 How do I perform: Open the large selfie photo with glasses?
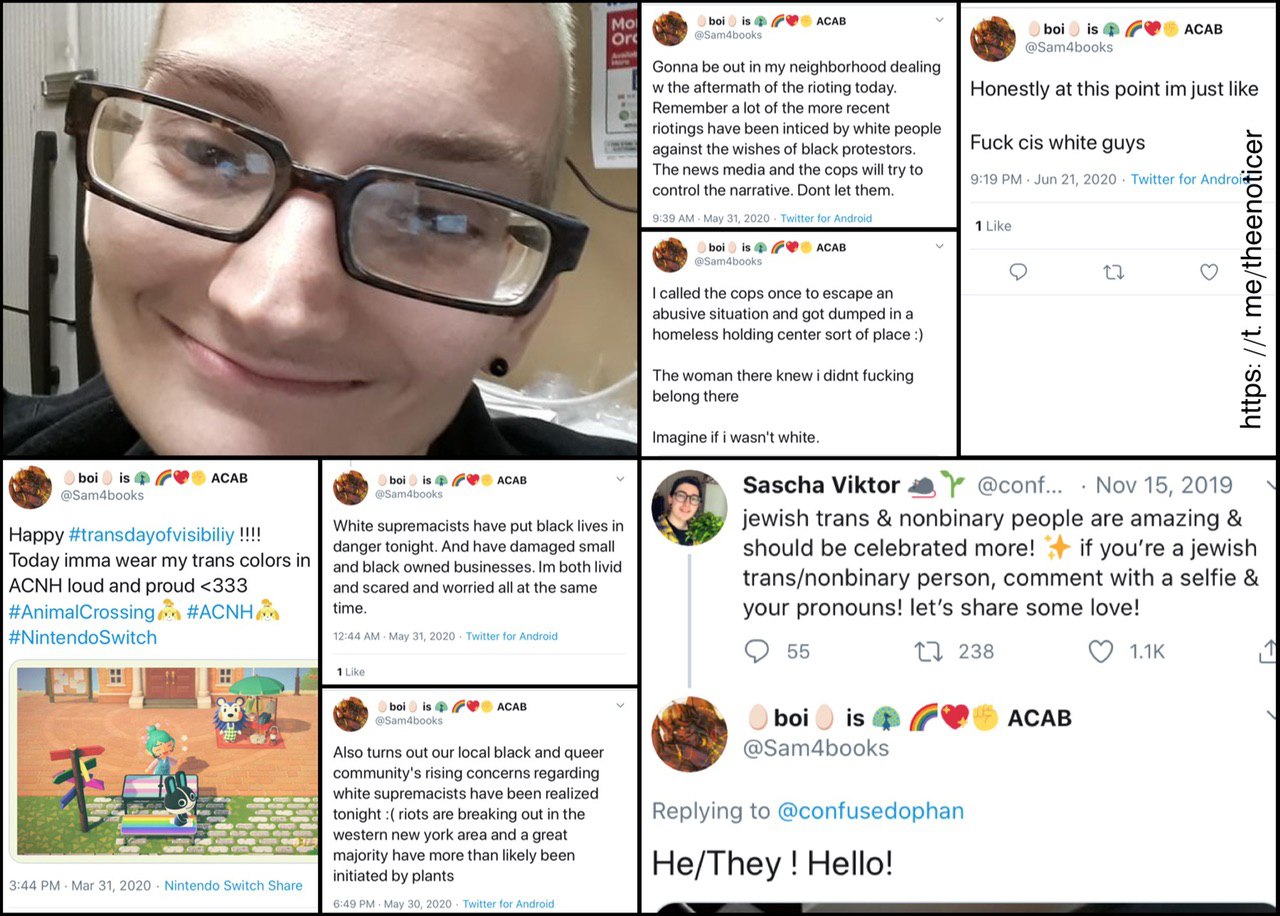(x=320, y=229)
